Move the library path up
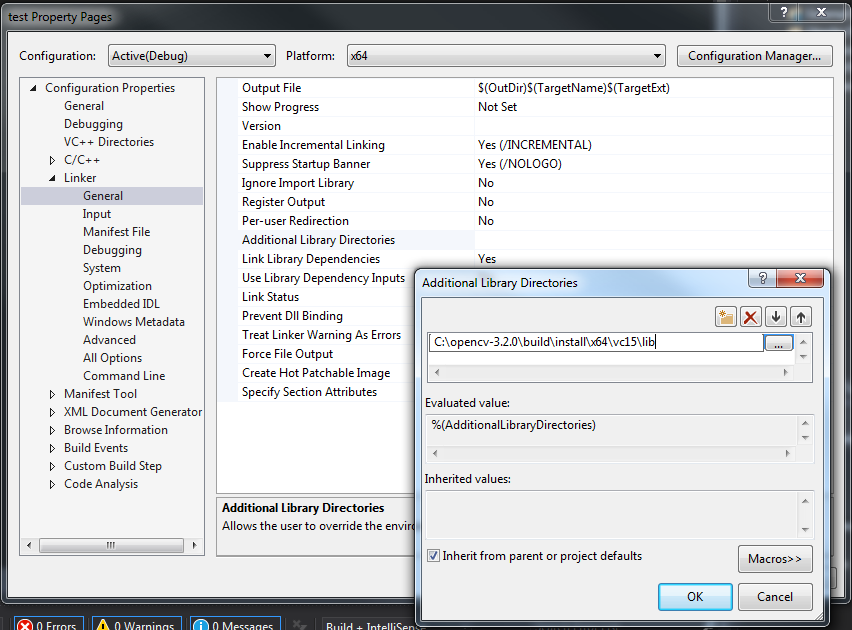 tap(803, 316)
